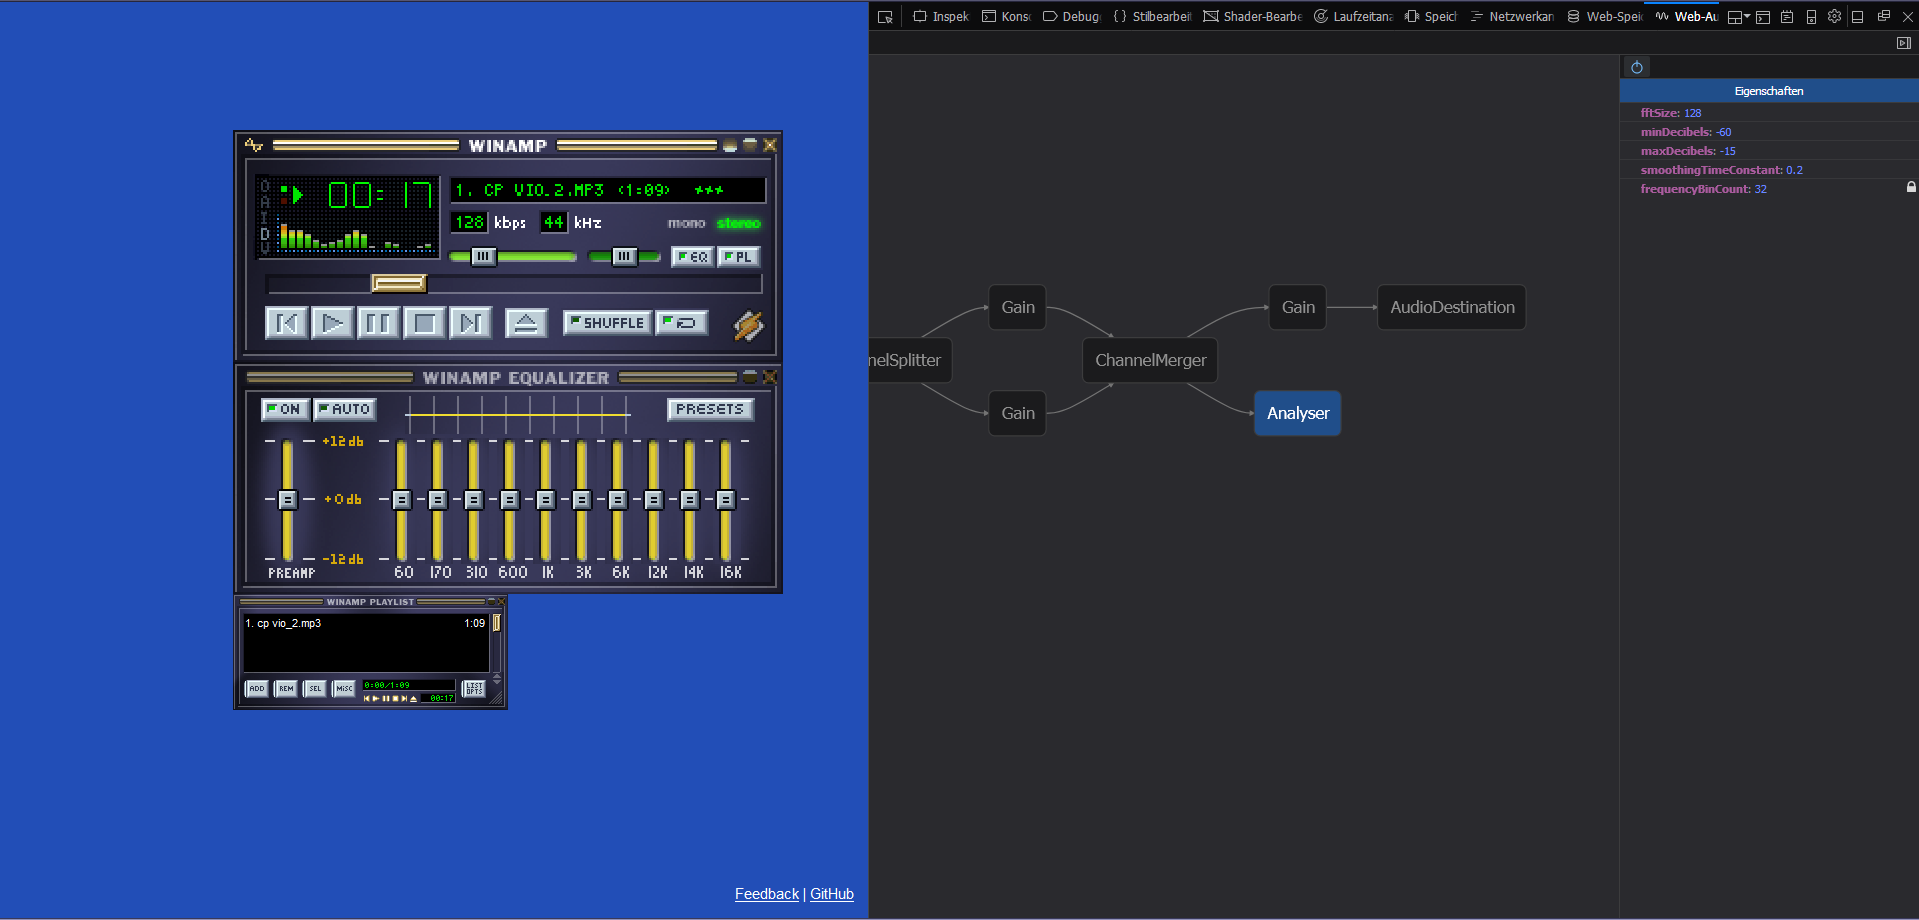The height and width of the screenshot is (920, 1919).
Task: Click the spectrum visualizer display
Action: pyautogui.click(x=356, y=234)
